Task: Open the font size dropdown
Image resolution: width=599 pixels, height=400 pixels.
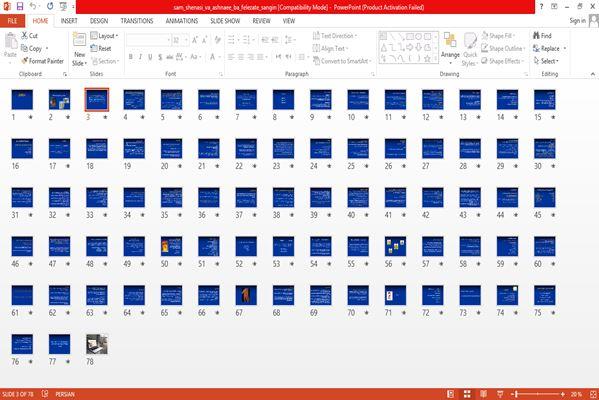Action: coord(186,40)
